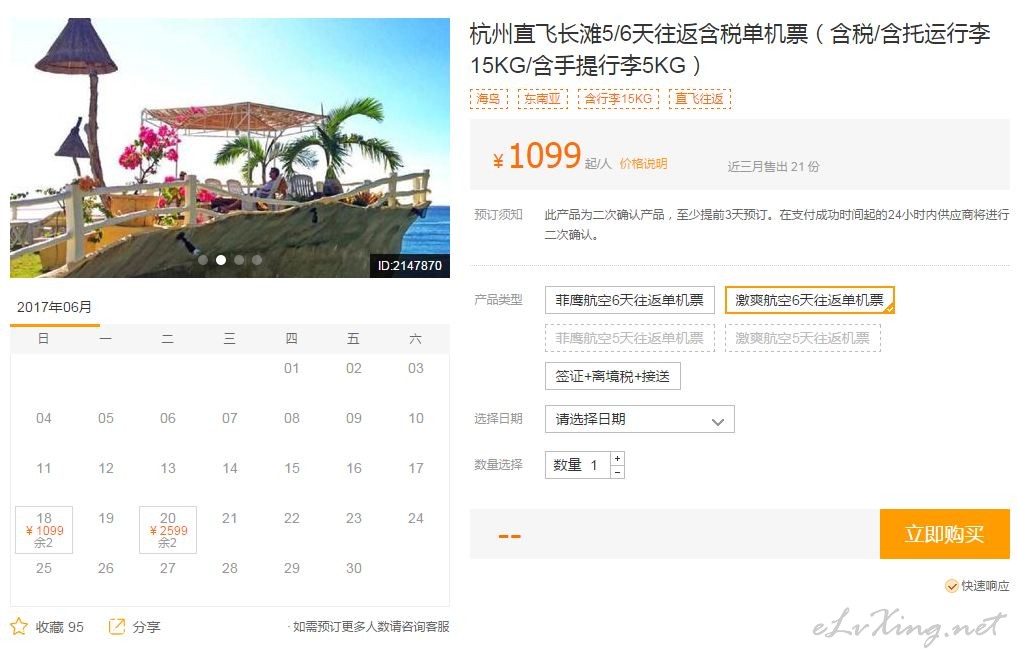Viewport: 1017px width, 660px height.
Task: Click the share icon
Action: pyautogui.click(x=116, y=626)
